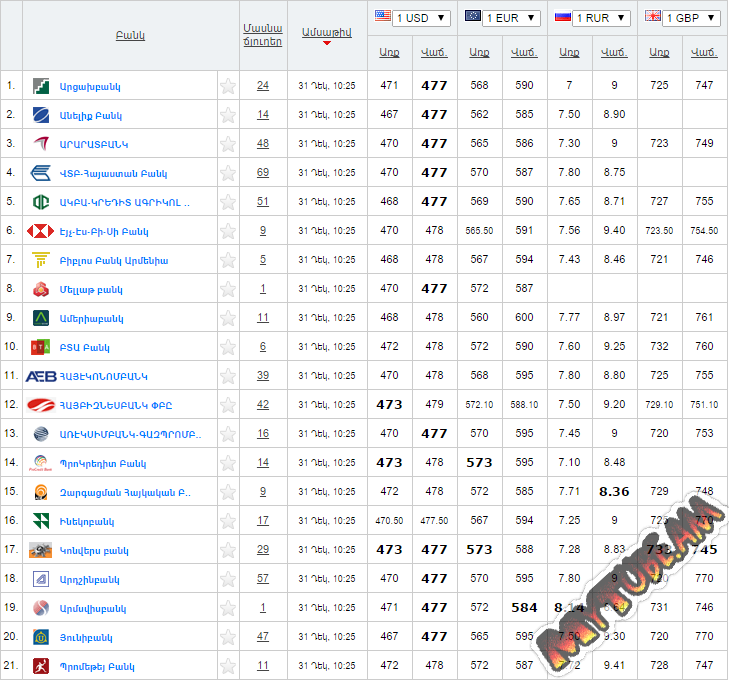Viewport: 729px width, 680px height.
Task: Click the Mellat Bank logo icon
Action: coord(41,289)
